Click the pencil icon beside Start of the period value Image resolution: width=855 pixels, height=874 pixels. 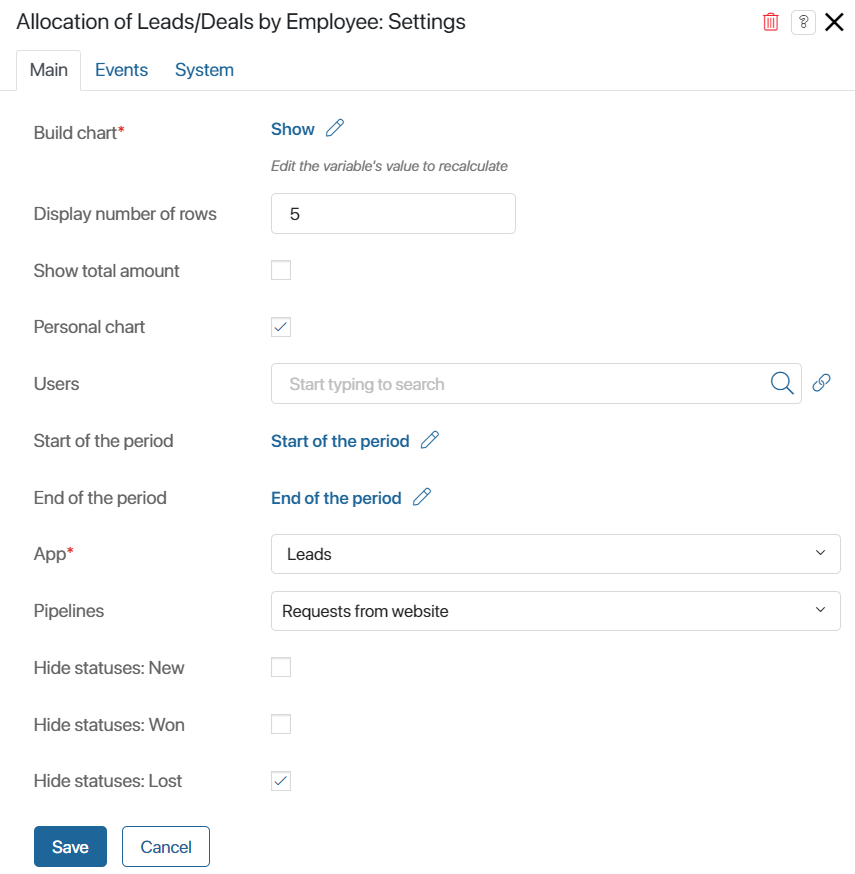430,440
